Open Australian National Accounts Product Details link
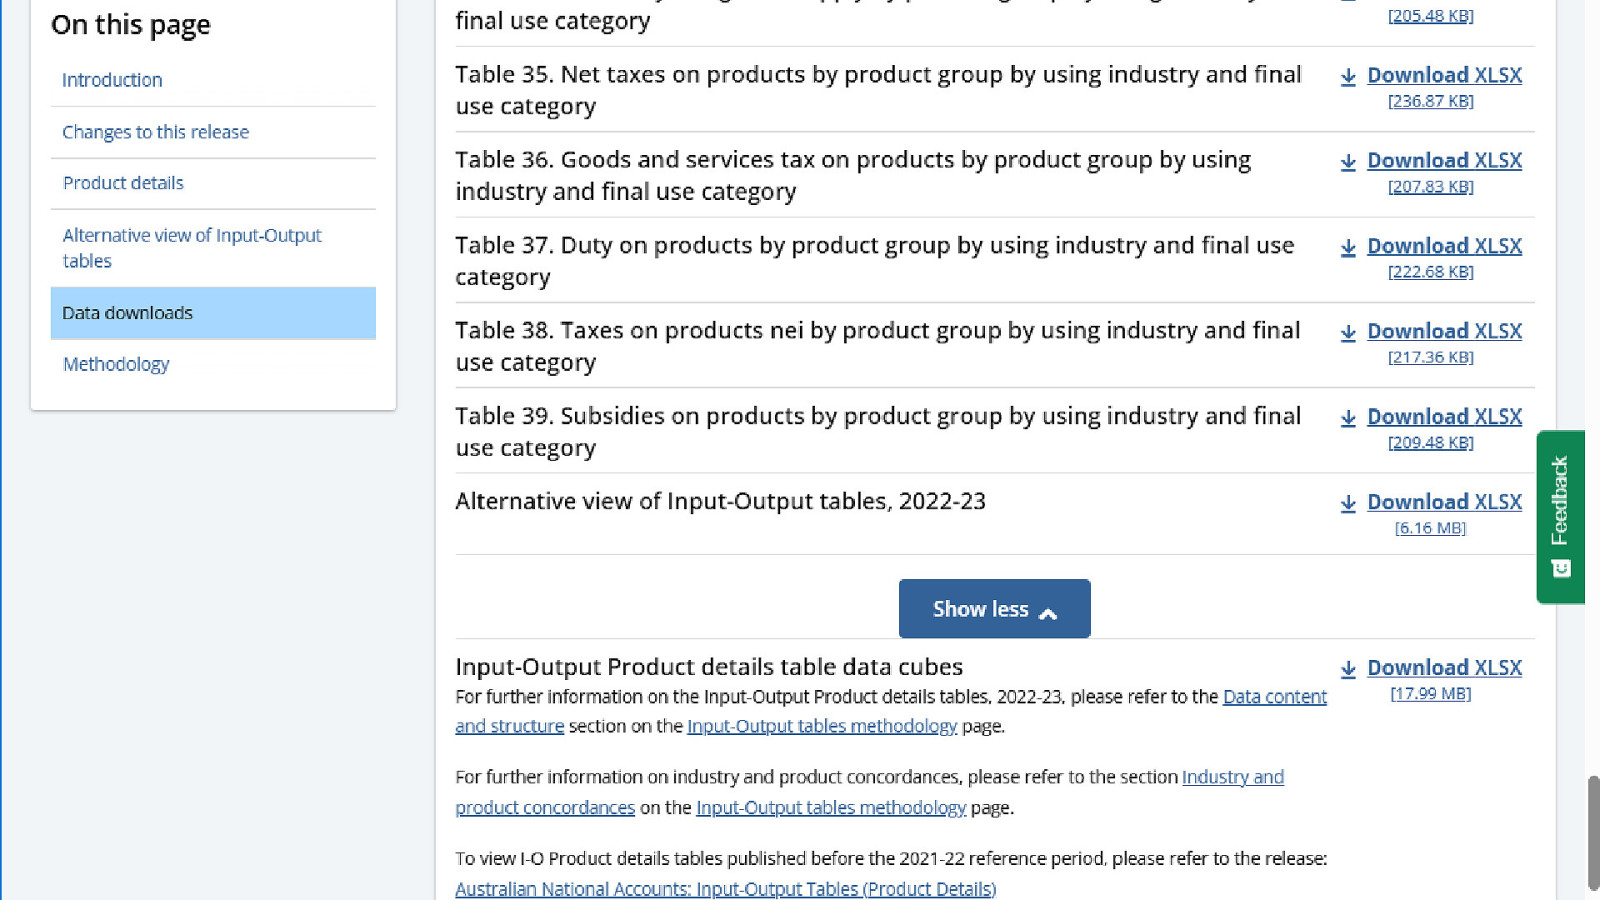Screen dimensions: 1600x900 [725, 889]
